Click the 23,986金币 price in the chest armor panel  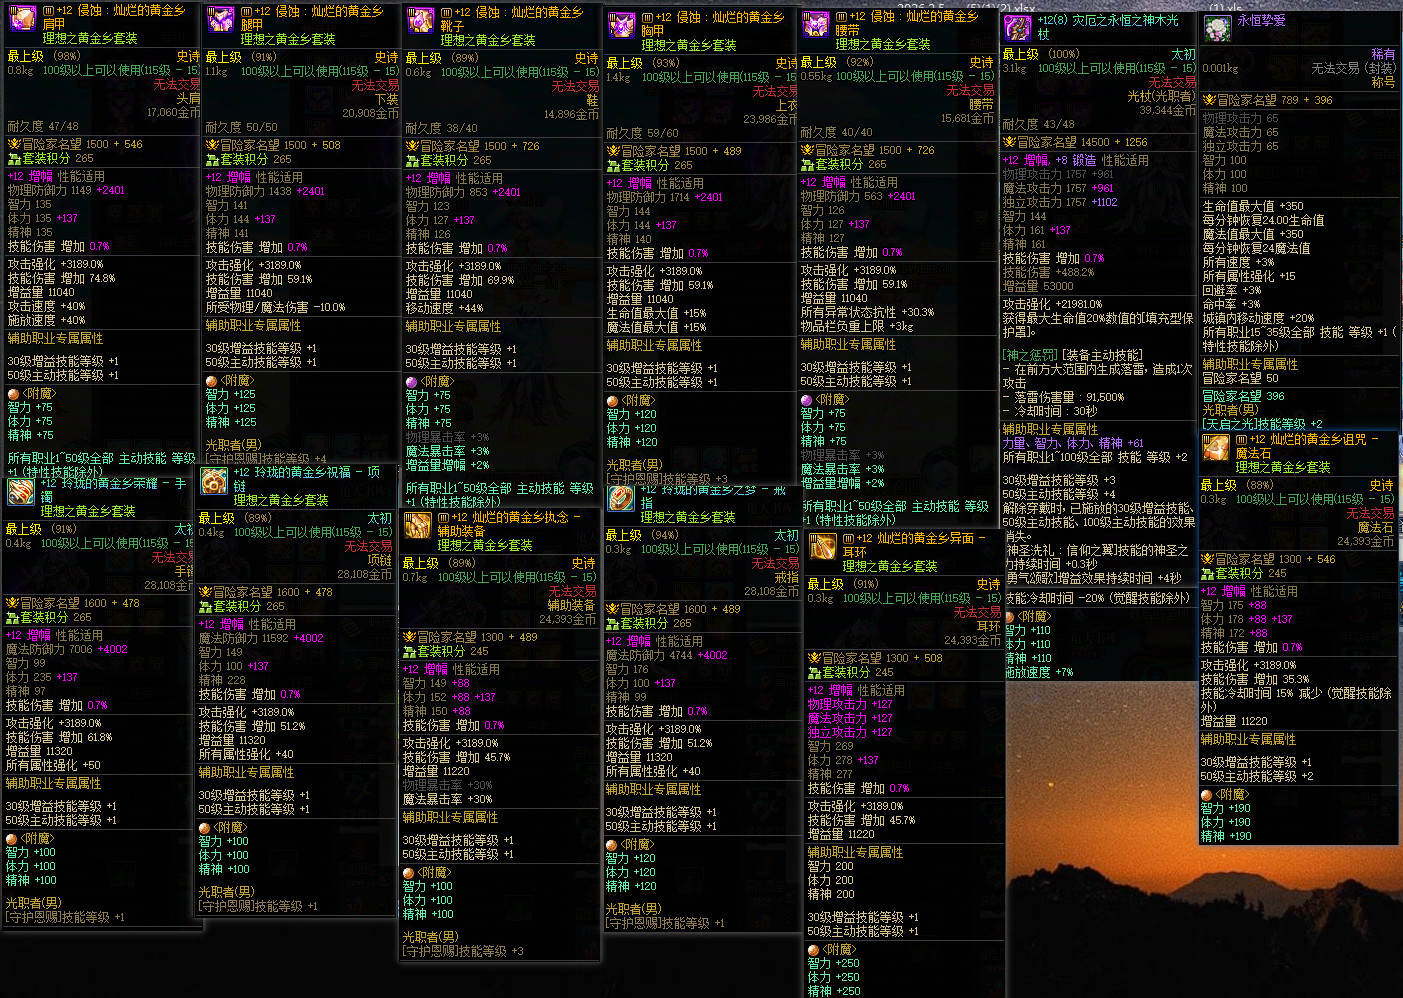[x=770, y=119]
